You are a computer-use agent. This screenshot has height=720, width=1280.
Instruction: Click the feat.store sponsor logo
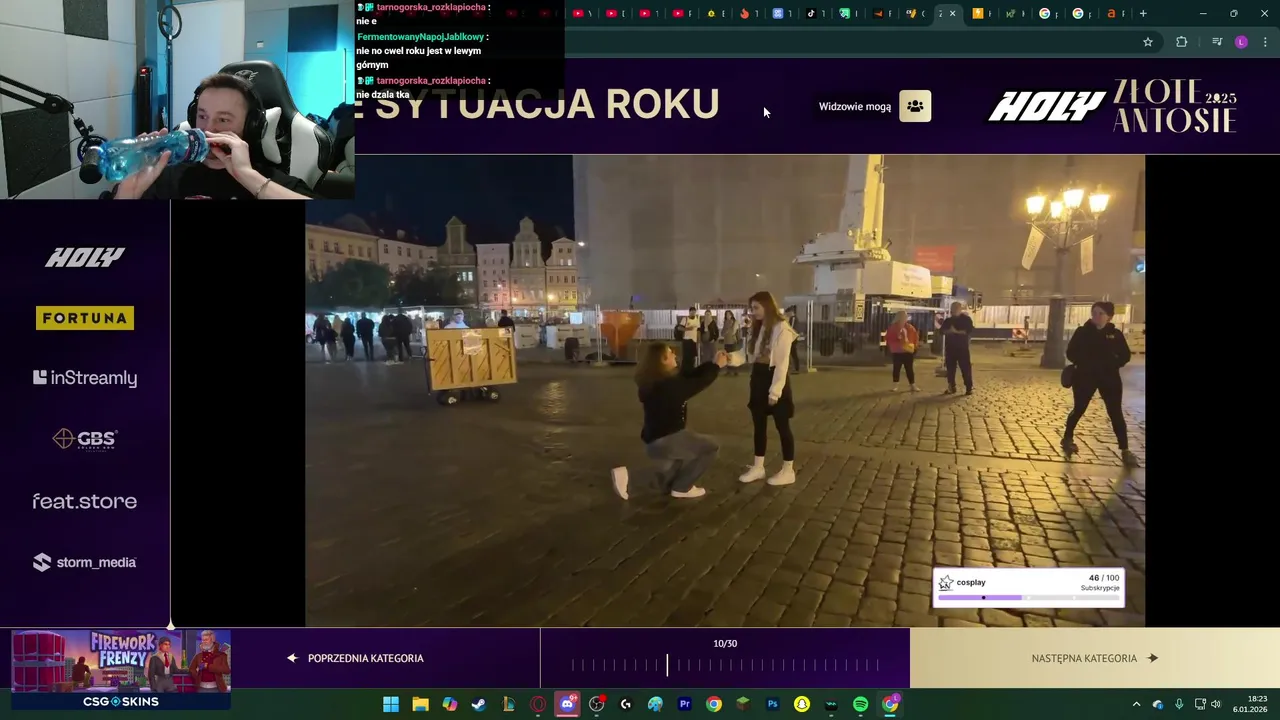click(x=85, y=501)
